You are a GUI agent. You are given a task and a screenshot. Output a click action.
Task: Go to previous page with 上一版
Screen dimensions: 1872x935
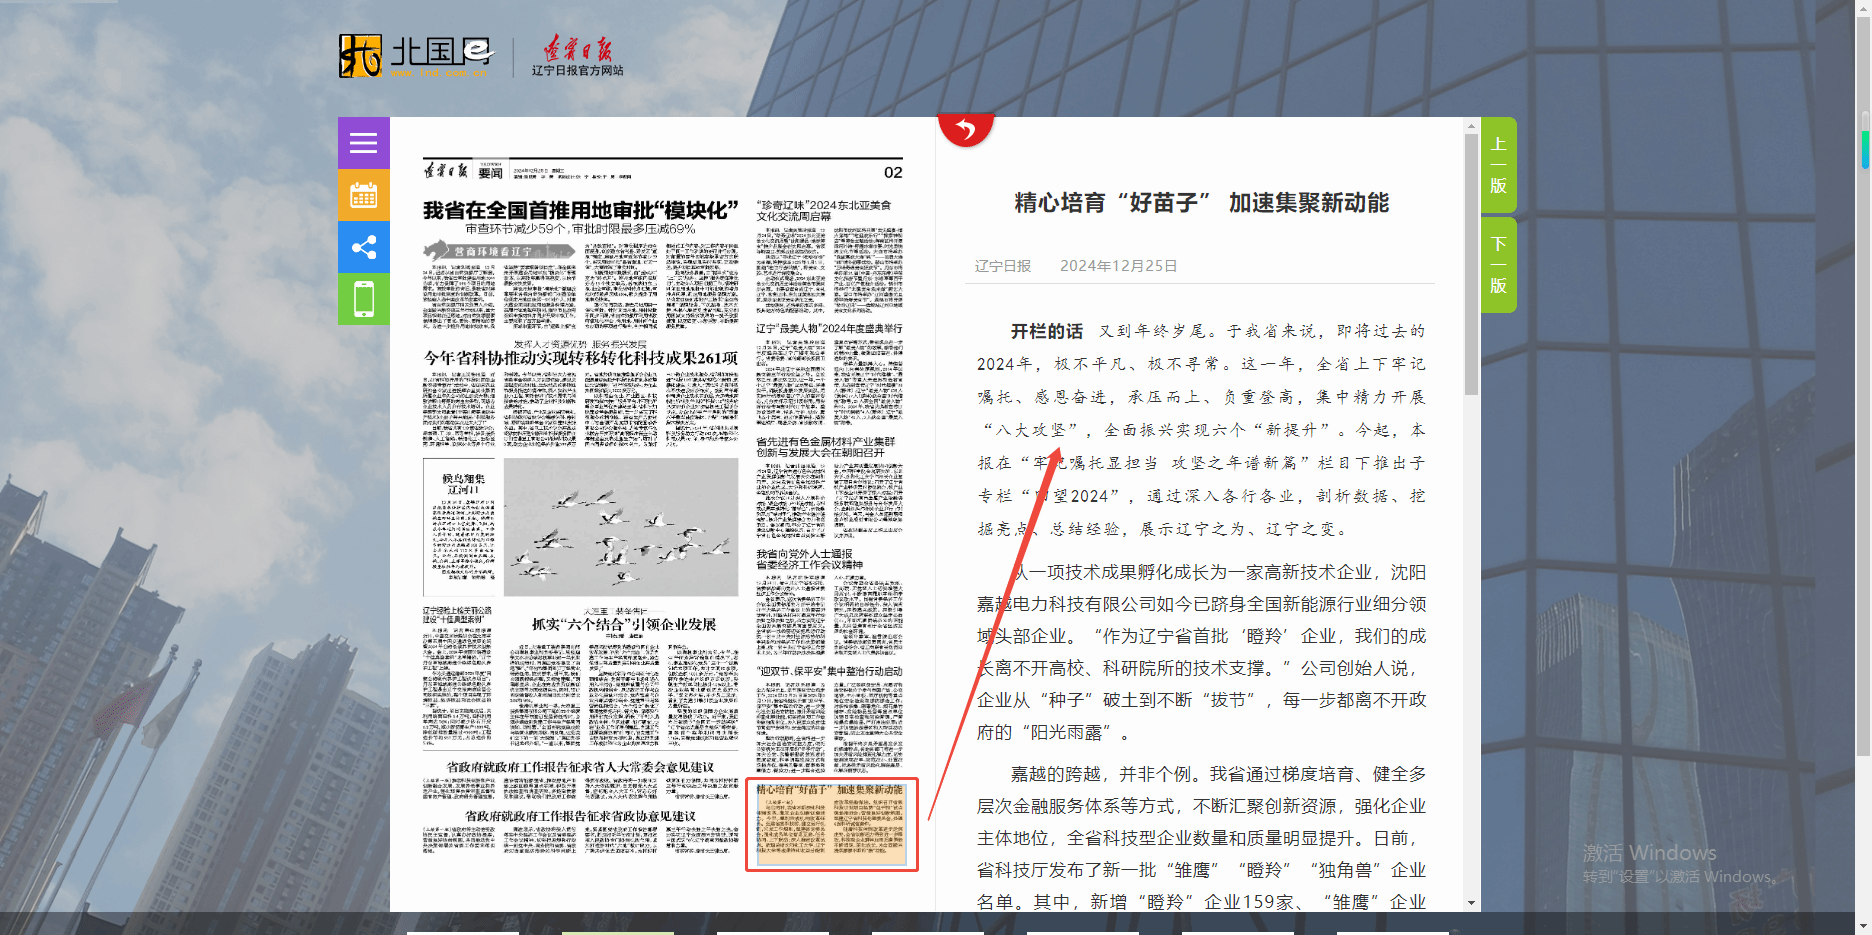coord(1498,165)
